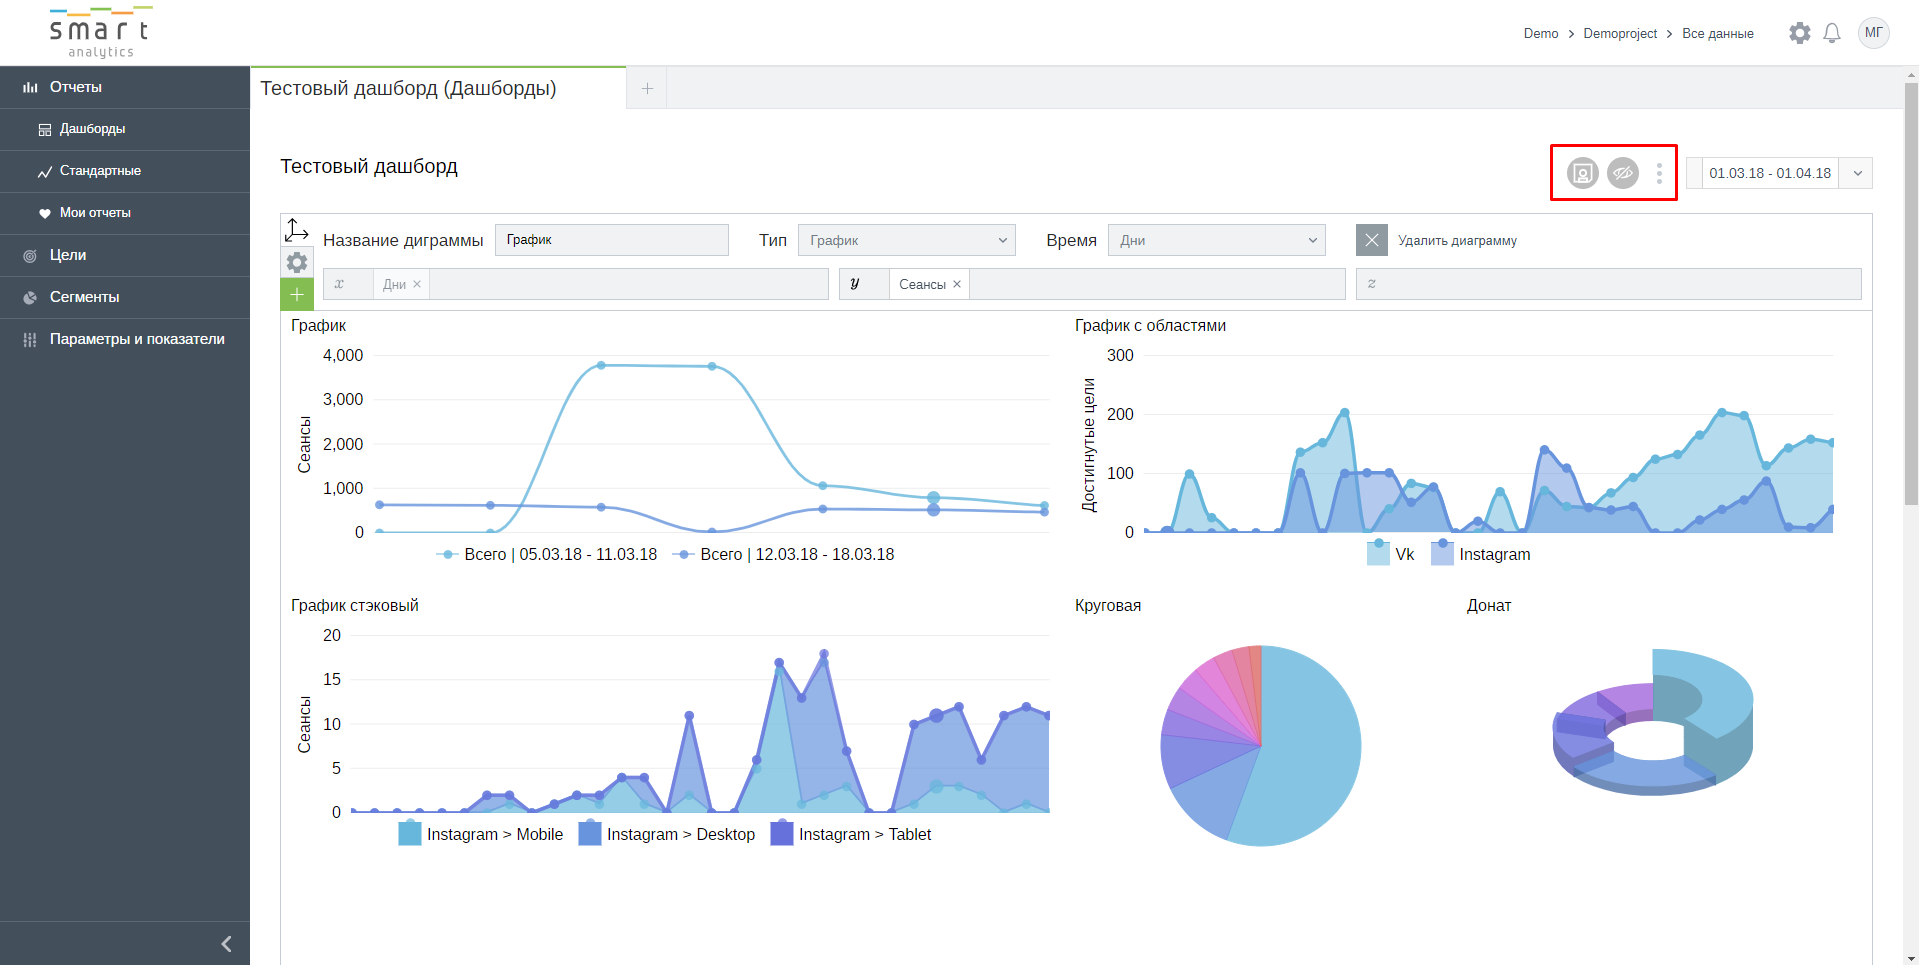This screenshot has width=1919, height=965.
Task: Toggle legend Всего | 05.03.18 - 11.03.18
Action: [547, 554]
